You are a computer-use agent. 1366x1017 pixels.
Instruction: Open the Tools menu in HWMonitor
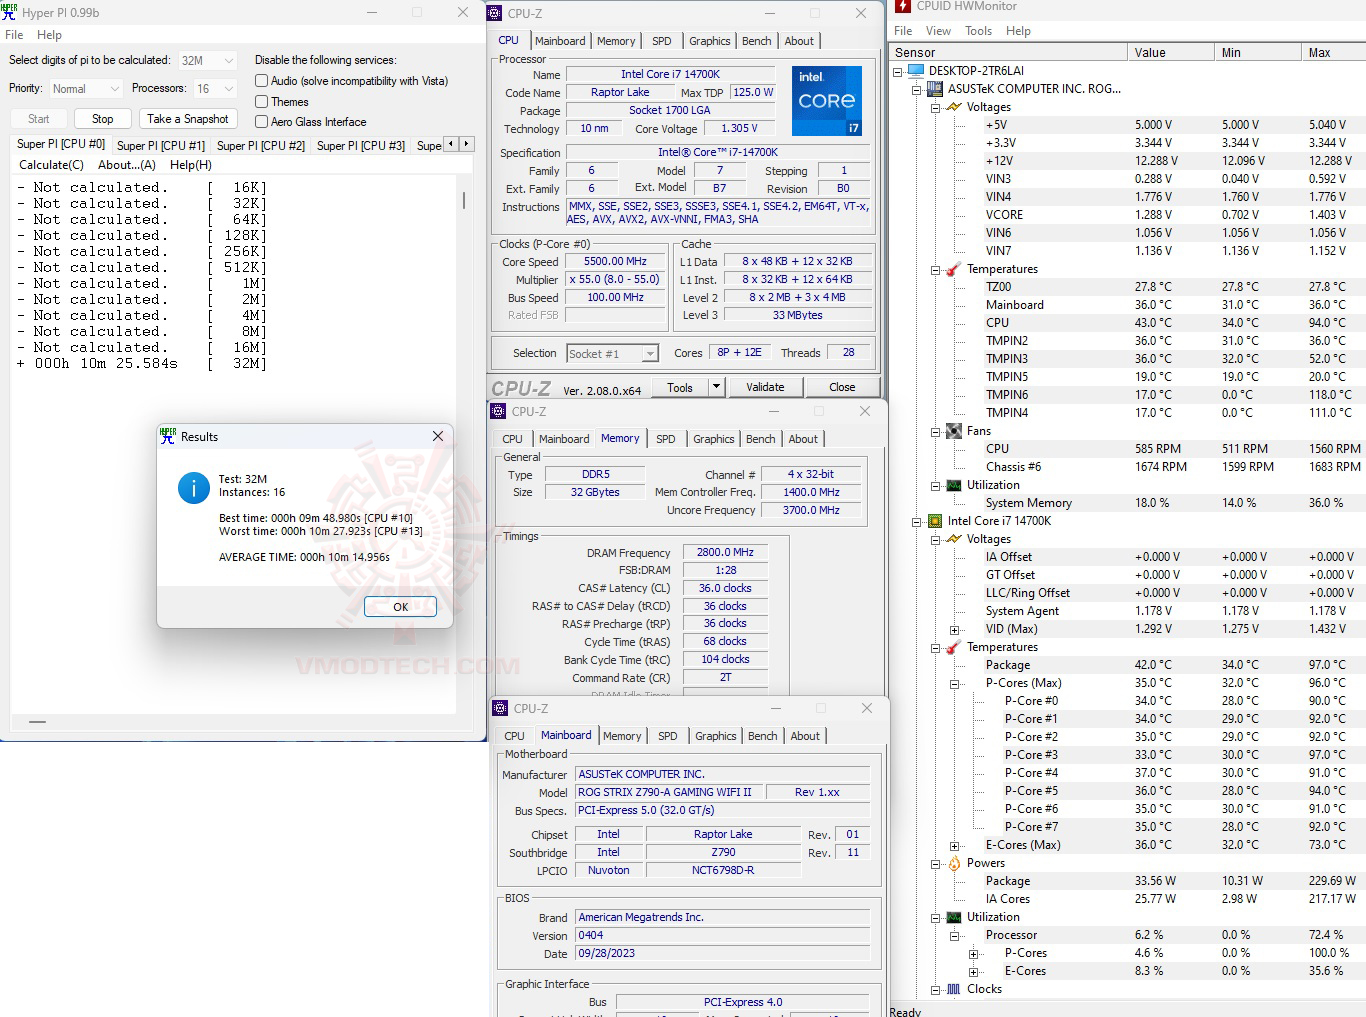click(978, 31)
